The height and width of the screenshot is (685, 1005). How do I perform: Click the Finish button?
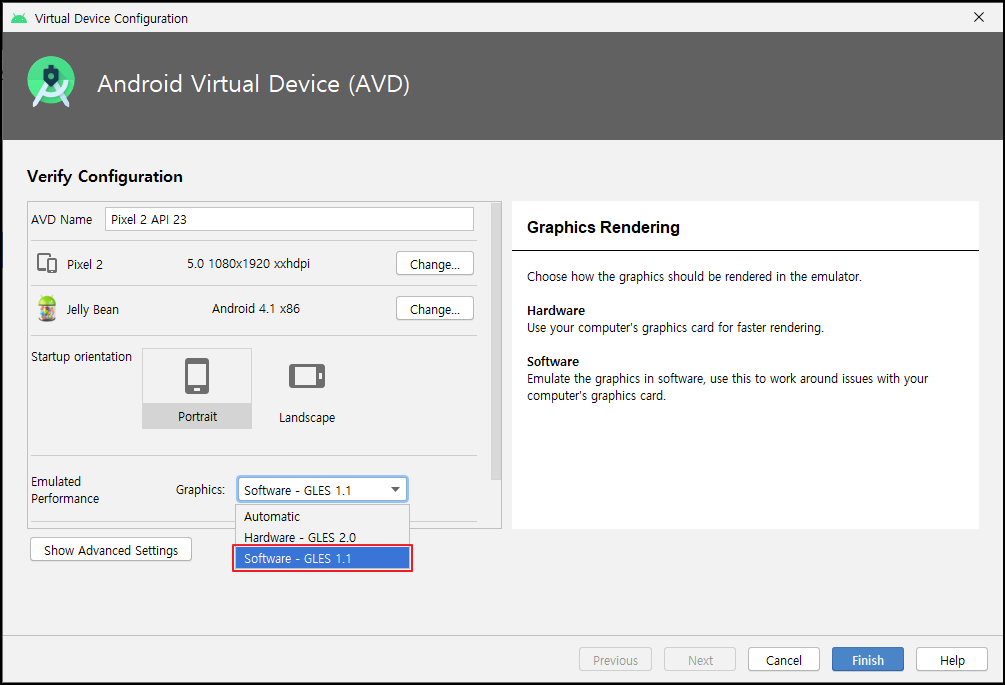tap(868, 659)
